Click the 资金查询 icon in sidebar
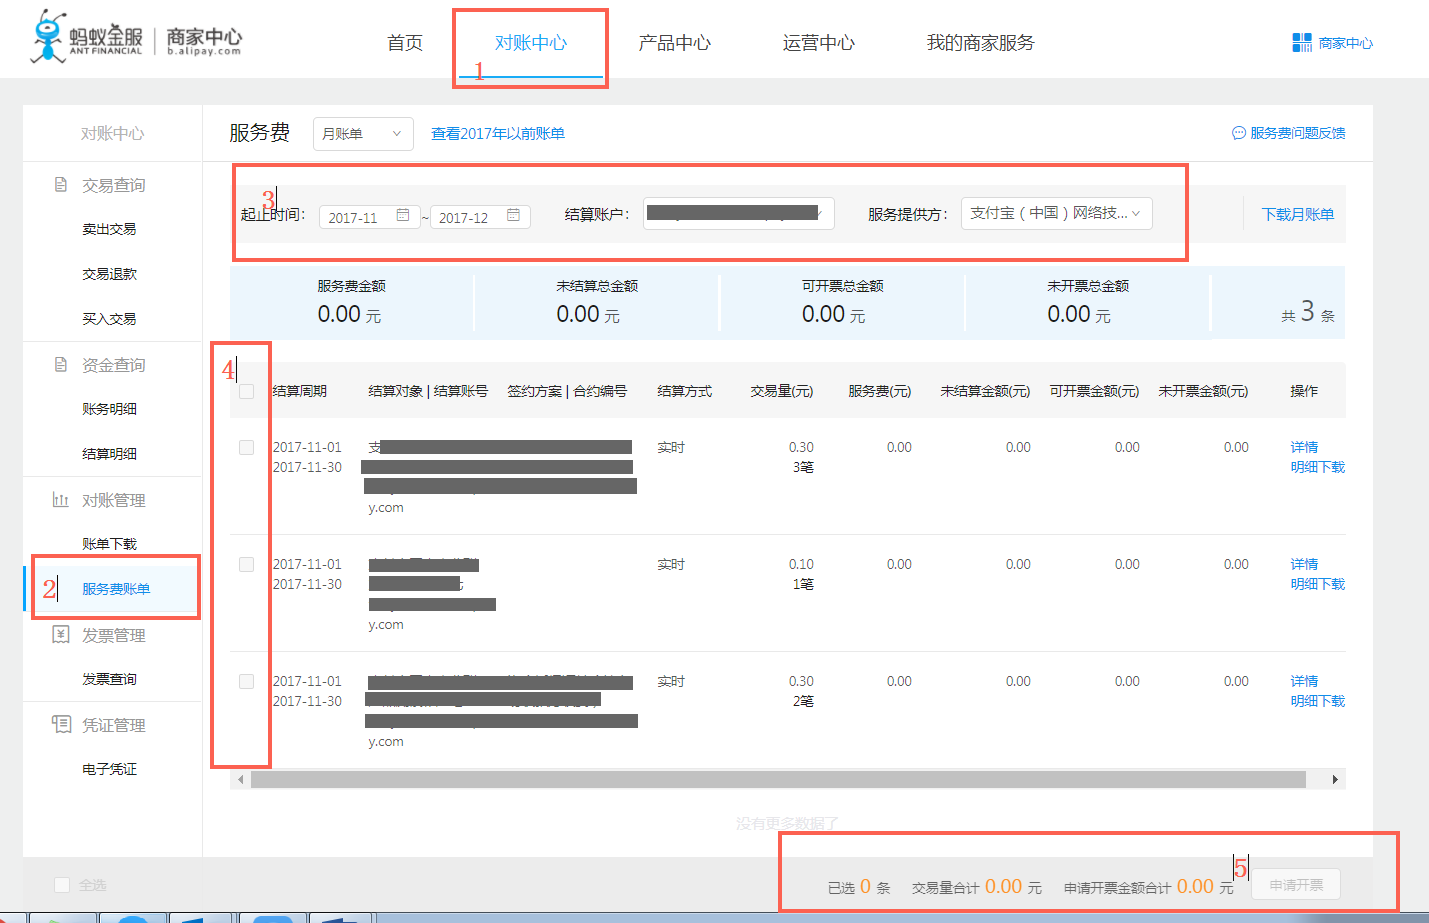1429x923 pixels. [x=61, y=365]
